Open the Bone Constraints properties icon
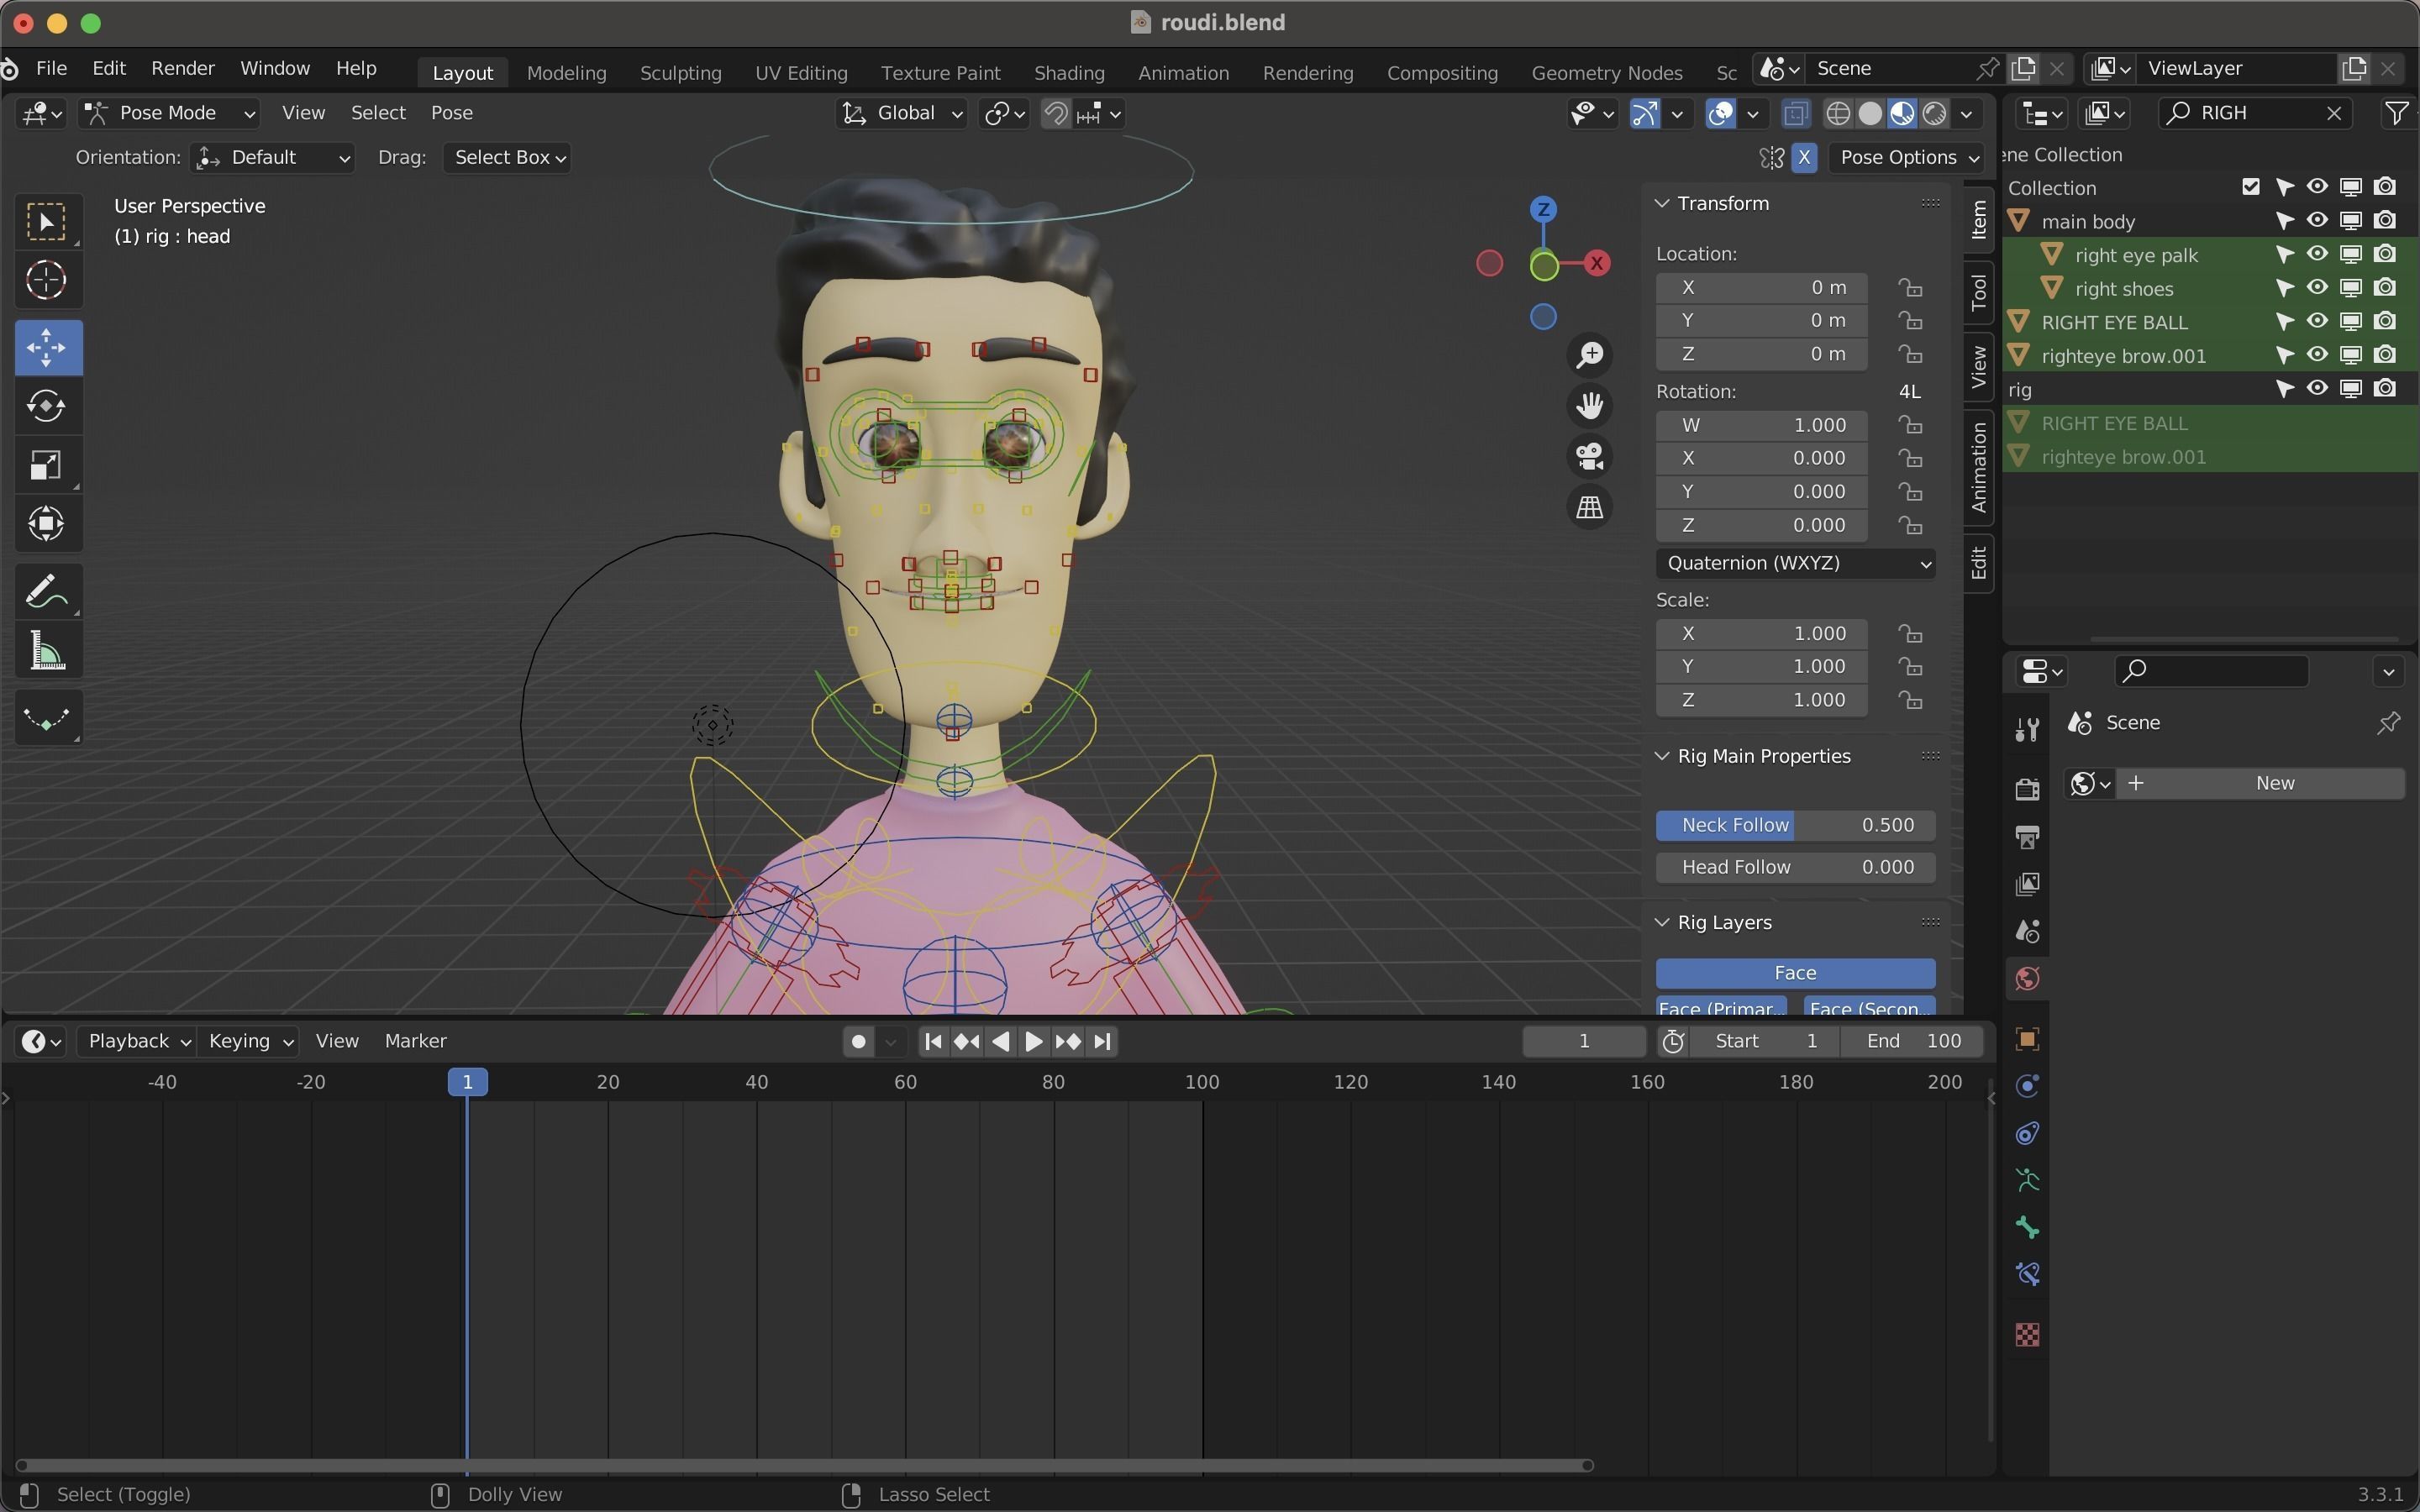This screenshot has height=1512, width=2420. (x=2027, y=1274)
